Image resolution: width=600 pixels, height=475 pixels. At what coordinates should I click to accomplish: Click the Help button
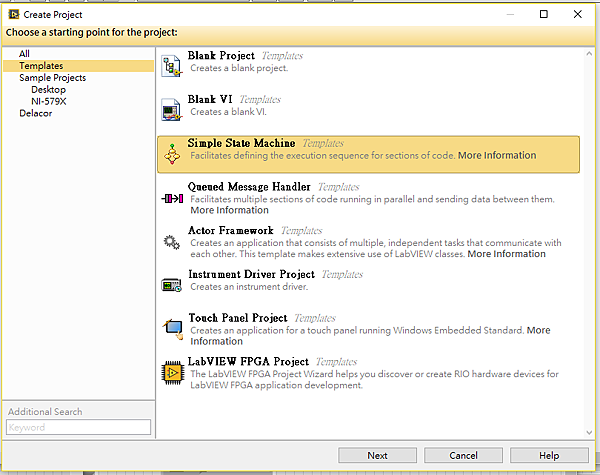549,455
